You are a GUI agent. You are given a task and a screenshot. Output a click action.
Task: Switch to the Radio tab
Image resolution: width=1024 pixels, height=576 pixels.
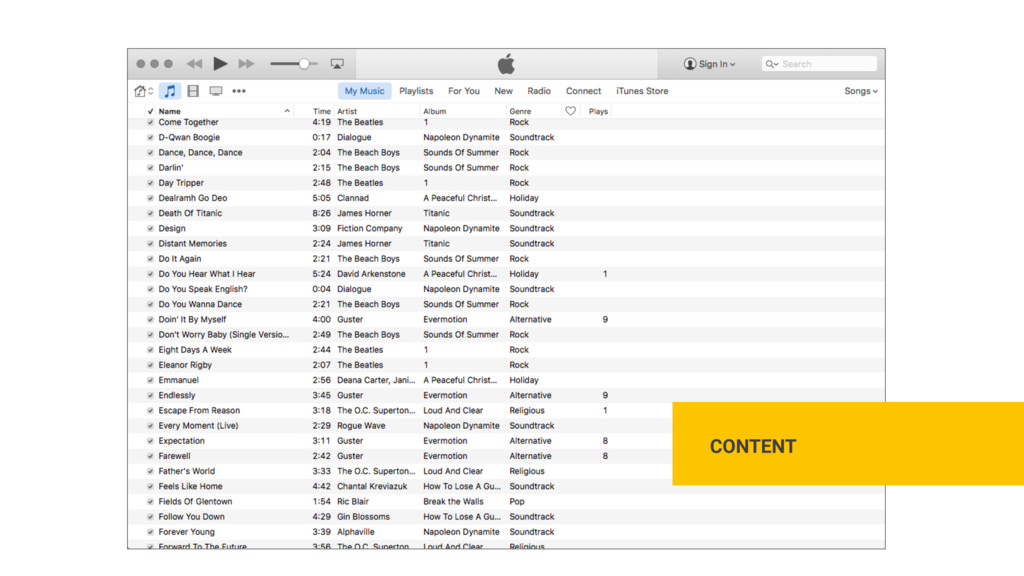point(539,91)
